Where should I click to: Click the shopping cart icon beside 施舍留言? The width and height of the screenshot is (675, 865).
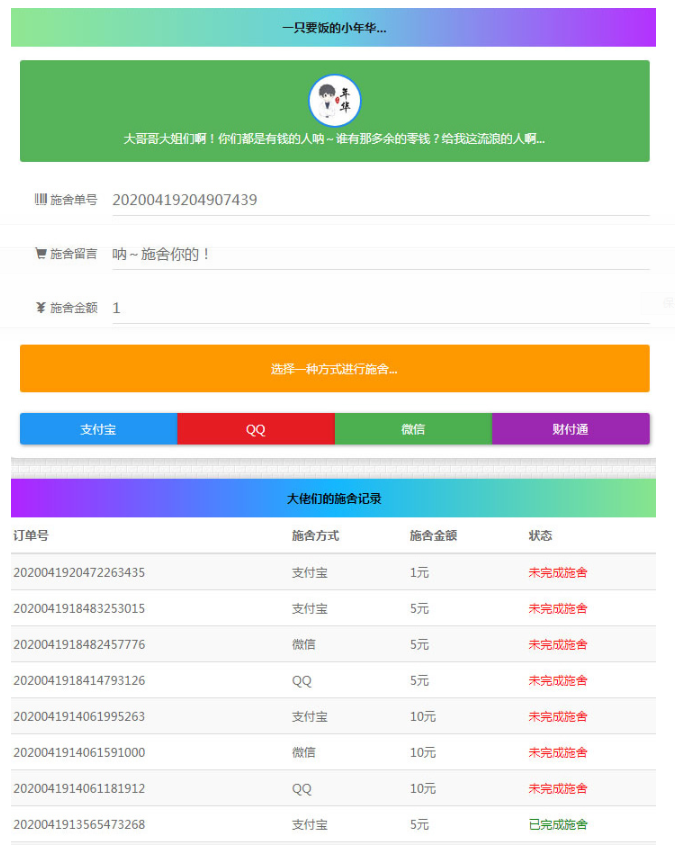click(40, 254)
